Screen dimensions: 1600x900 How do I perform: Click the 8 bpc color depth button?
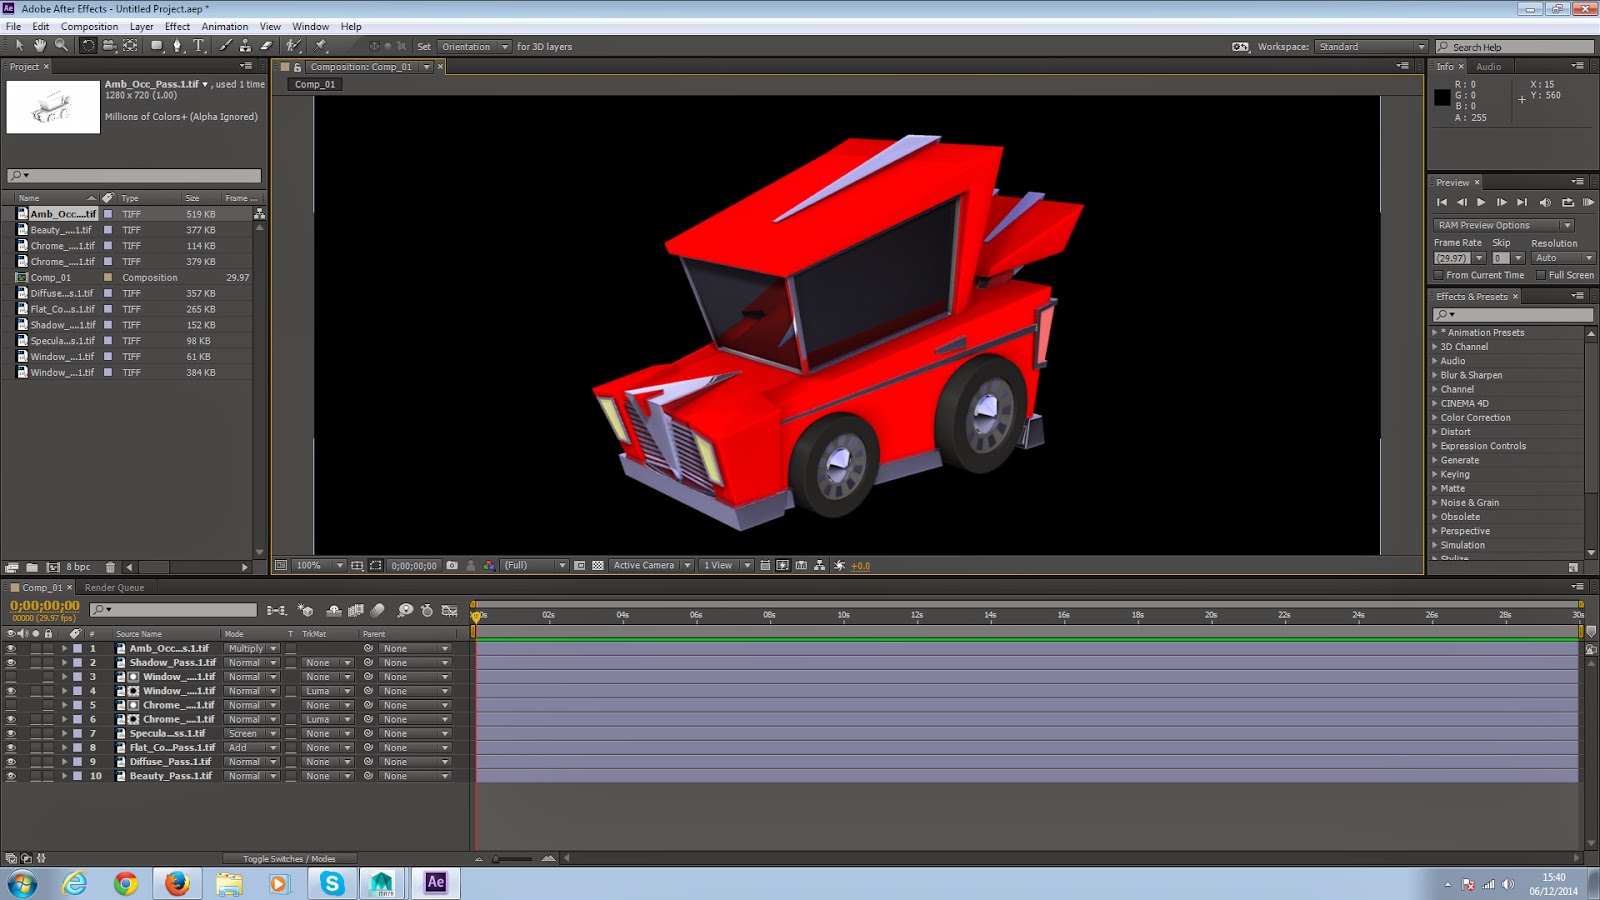tap(78, 567)
